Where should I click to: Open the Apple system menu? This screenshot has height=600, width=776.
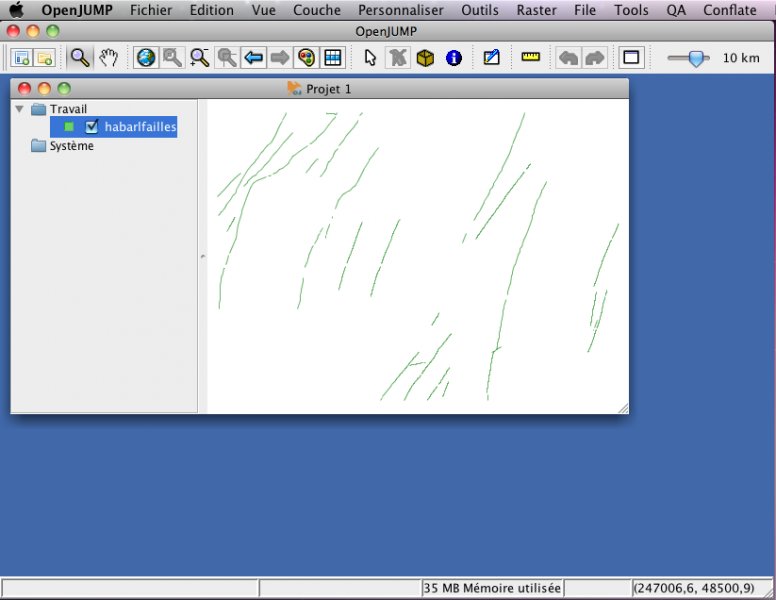click(x=16, y=10)
